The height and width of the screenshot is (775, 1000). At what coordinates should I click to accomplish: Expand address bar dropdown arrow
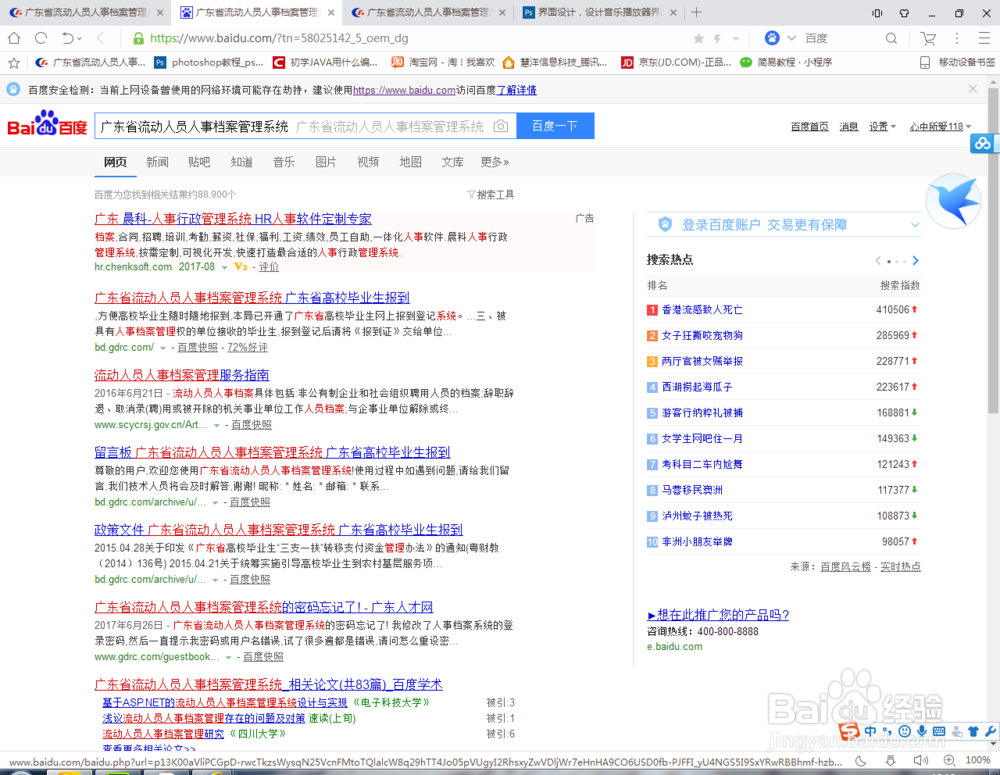tap(735, 39)
